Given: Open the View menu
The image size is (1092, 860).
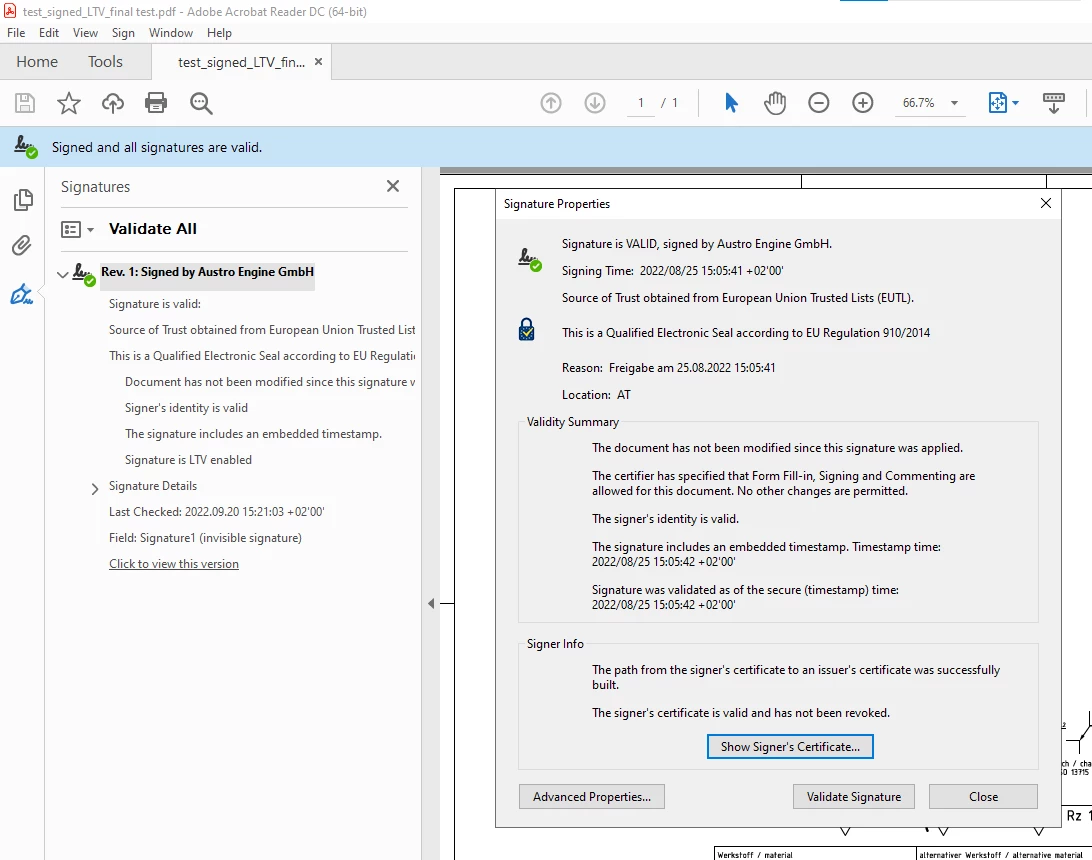Looking at the screenshot, I should point(85,33).
